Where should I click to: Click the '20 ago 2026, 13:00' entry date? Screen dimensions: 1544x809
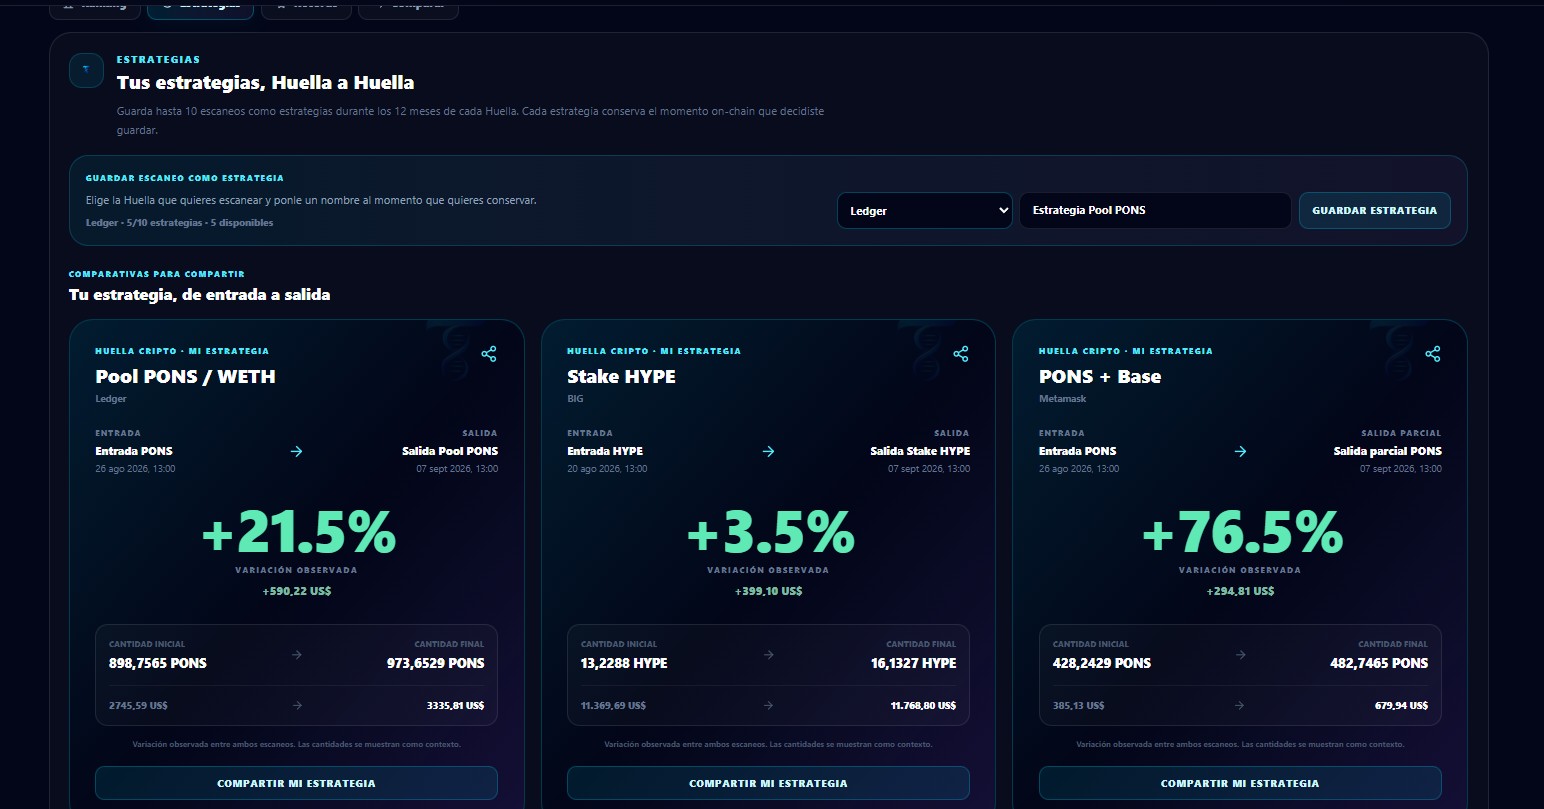[x=607, y=469]
